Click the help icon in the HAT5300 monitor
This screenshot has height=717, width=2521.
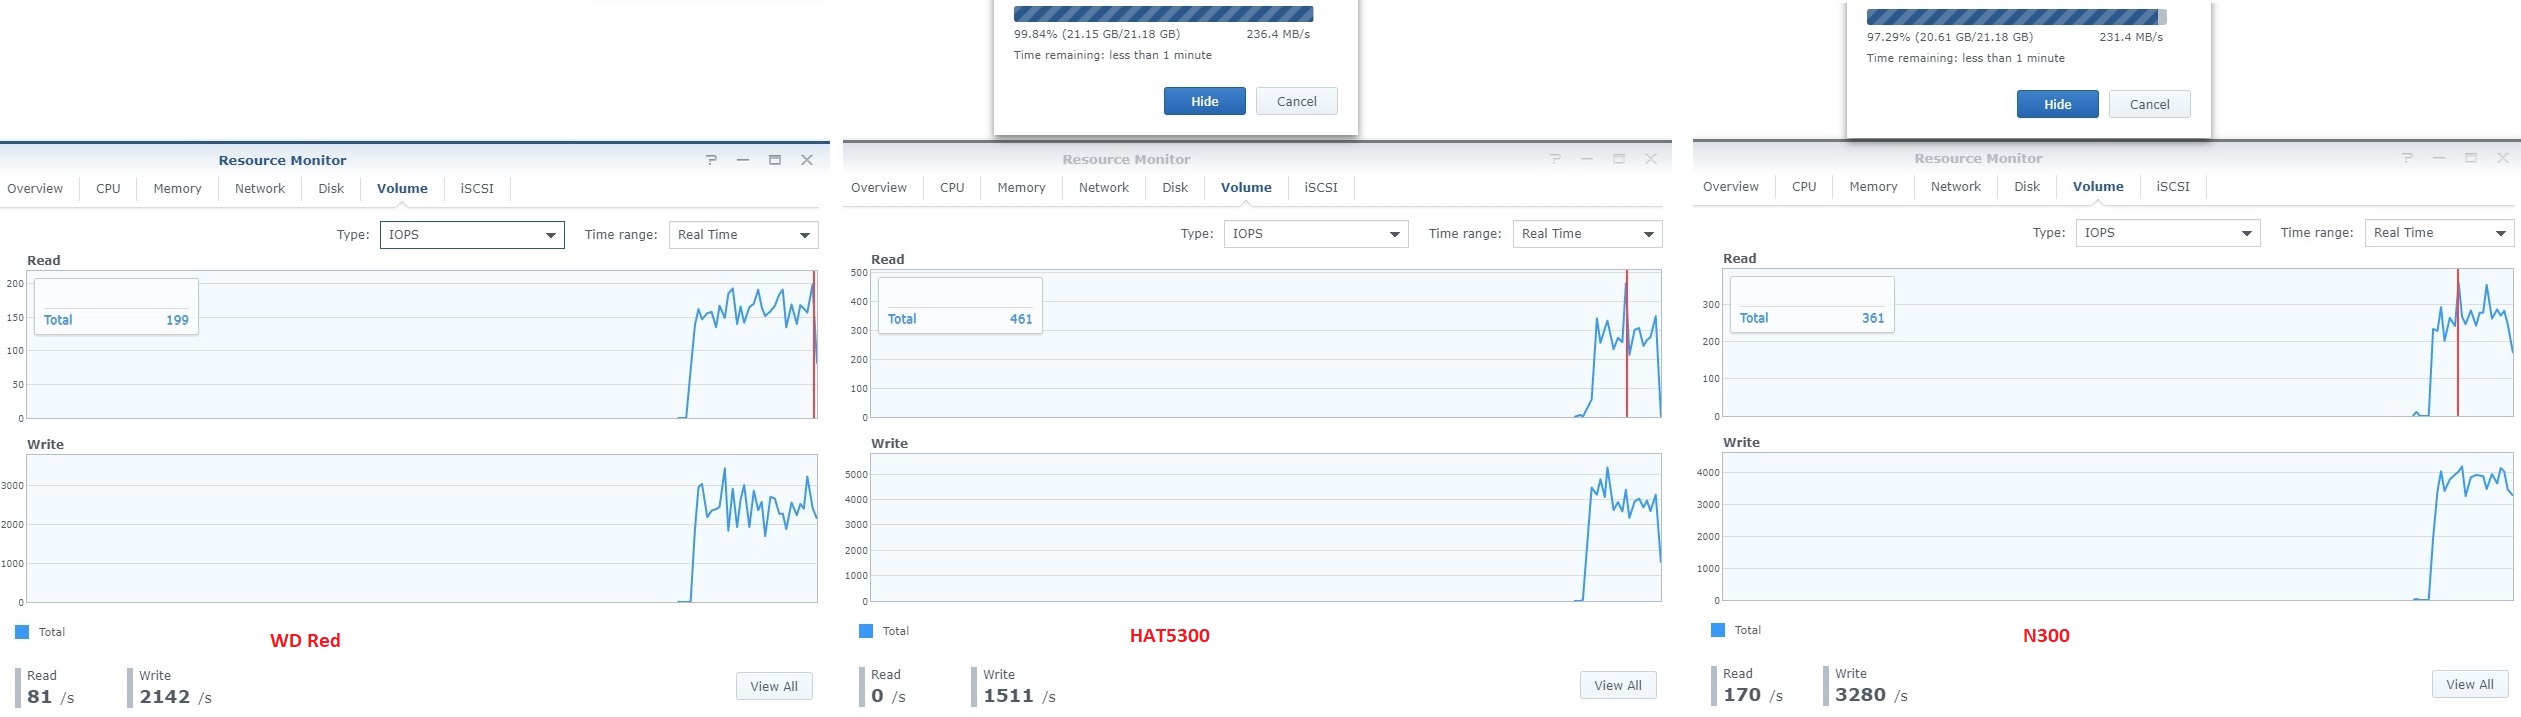point(1555,159)
